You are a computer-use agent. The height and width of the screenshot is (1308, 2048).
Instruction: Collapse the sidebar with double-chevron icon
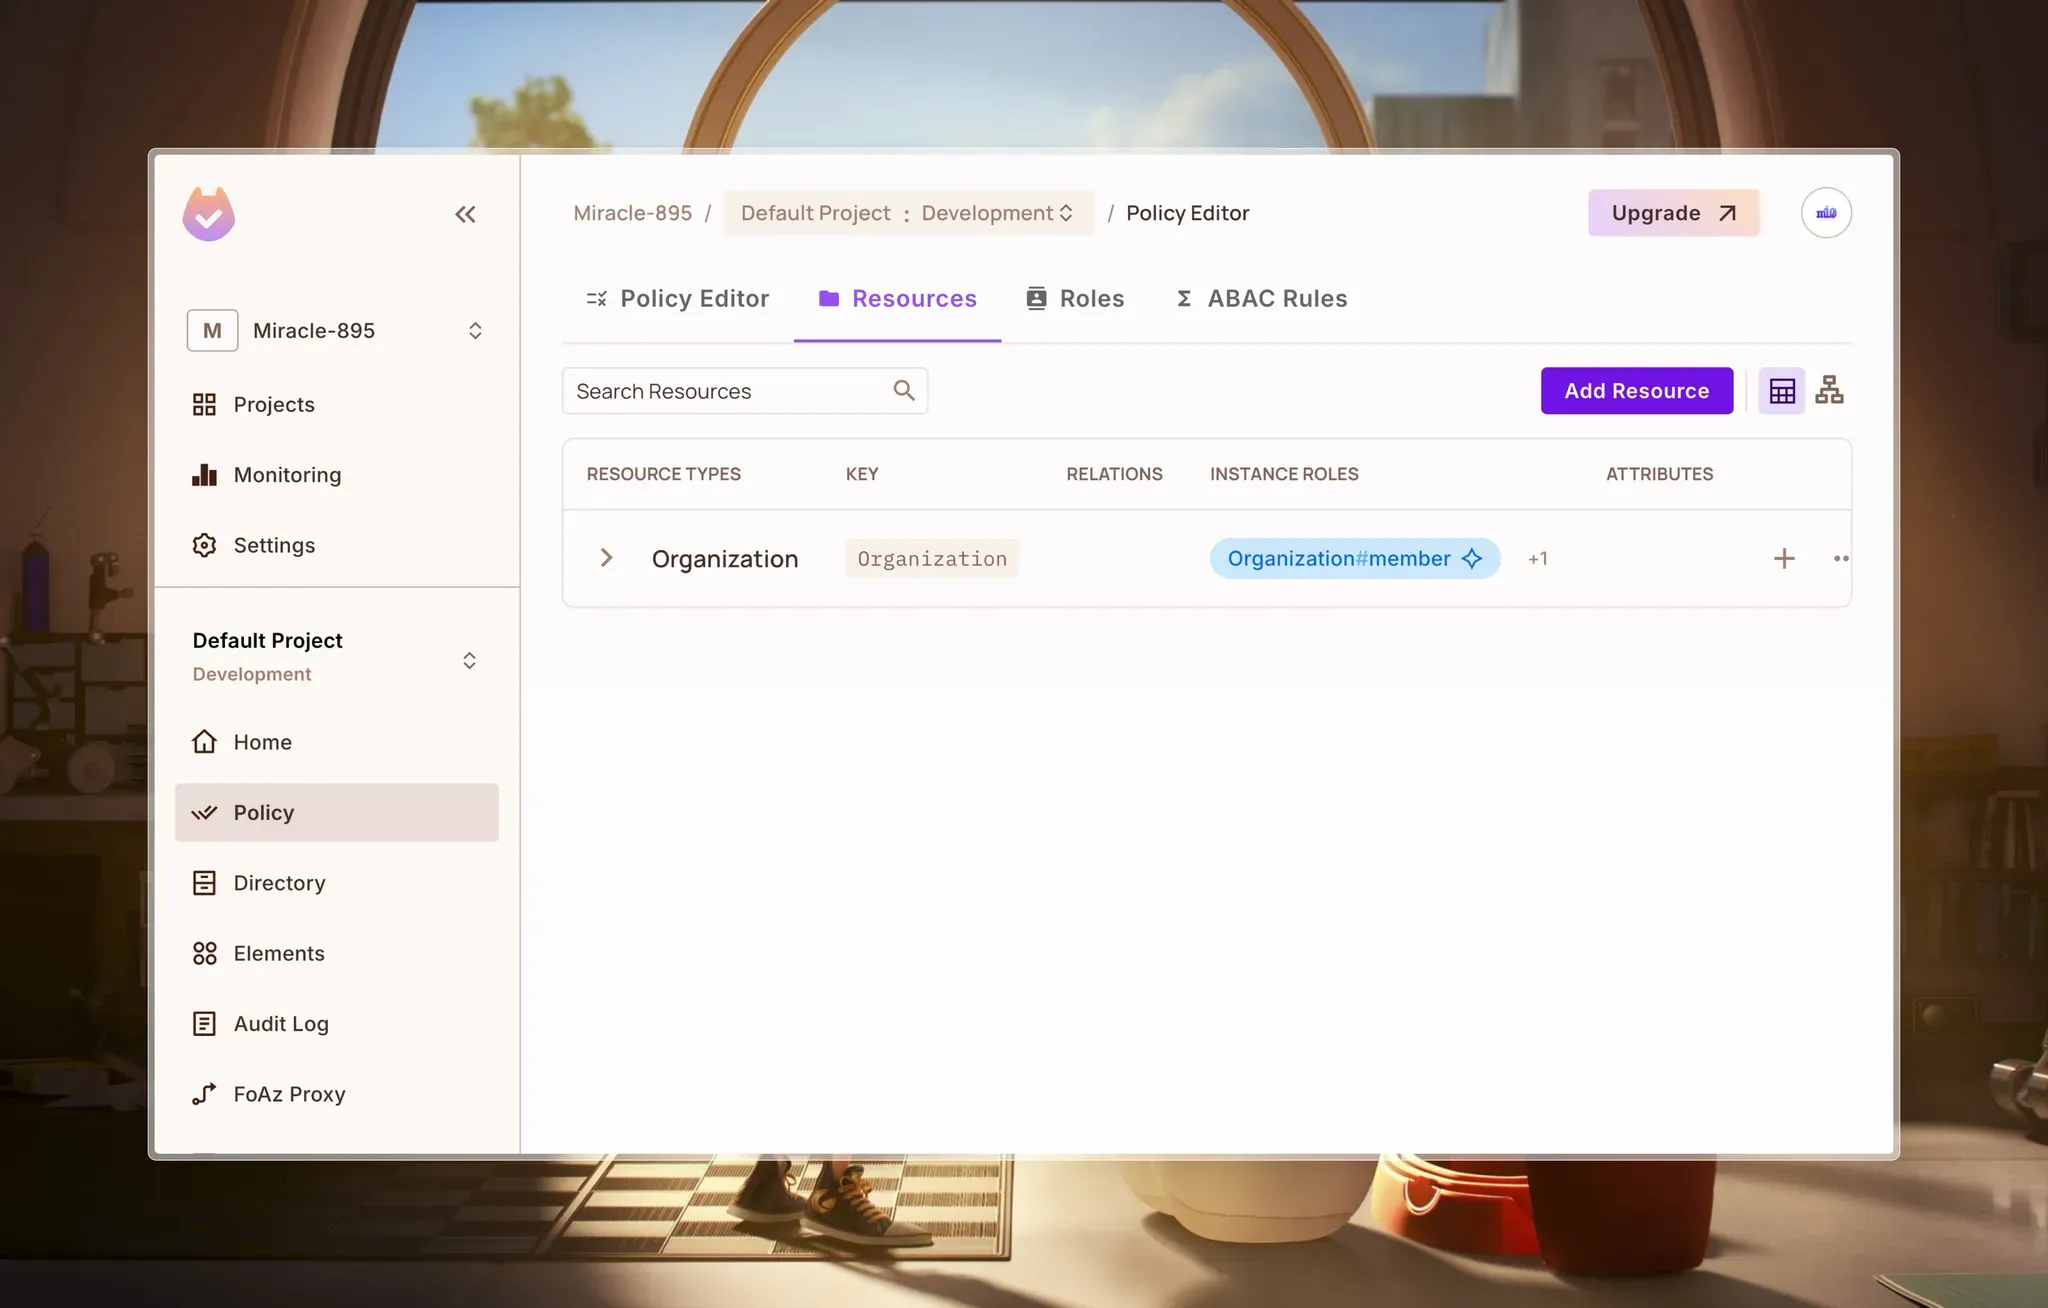(465, 214)
